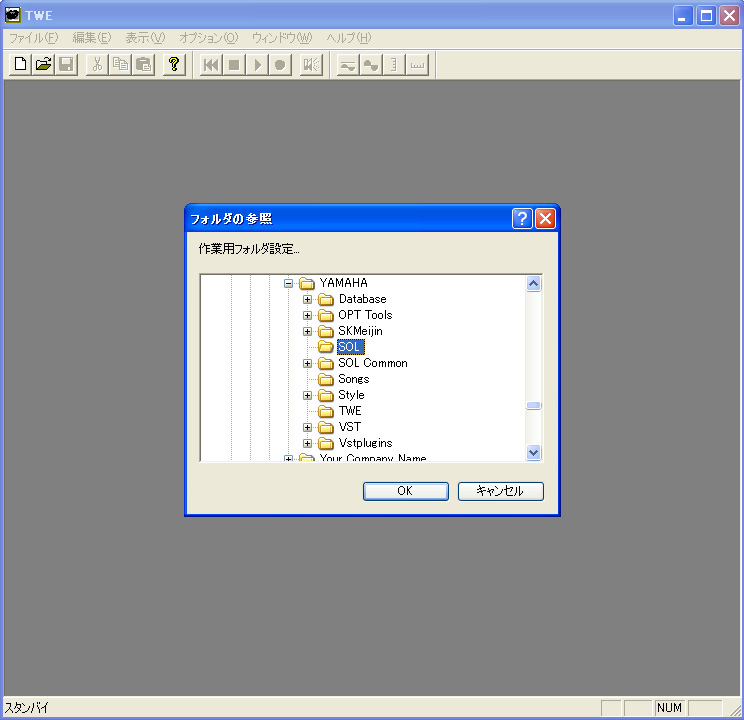Click the folder tree scrollbar thumb

[533, 405]
